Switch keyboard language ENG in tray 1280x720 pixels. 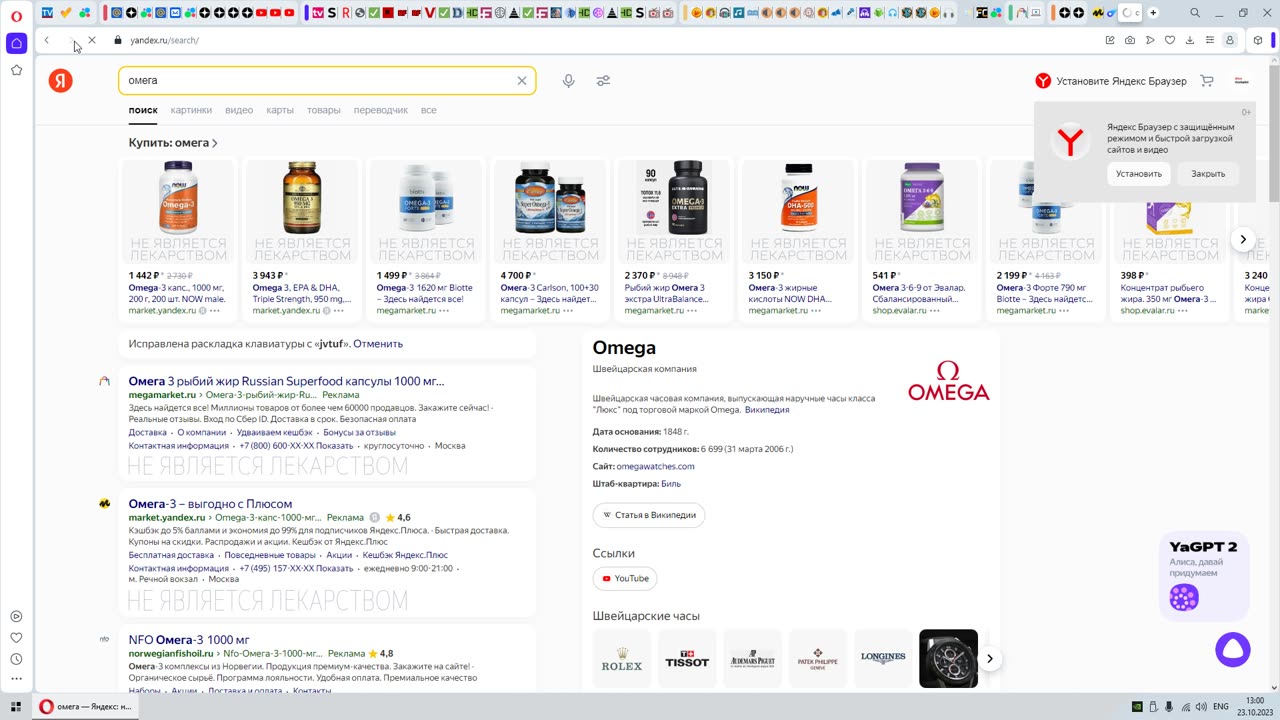coord(1221,706)
